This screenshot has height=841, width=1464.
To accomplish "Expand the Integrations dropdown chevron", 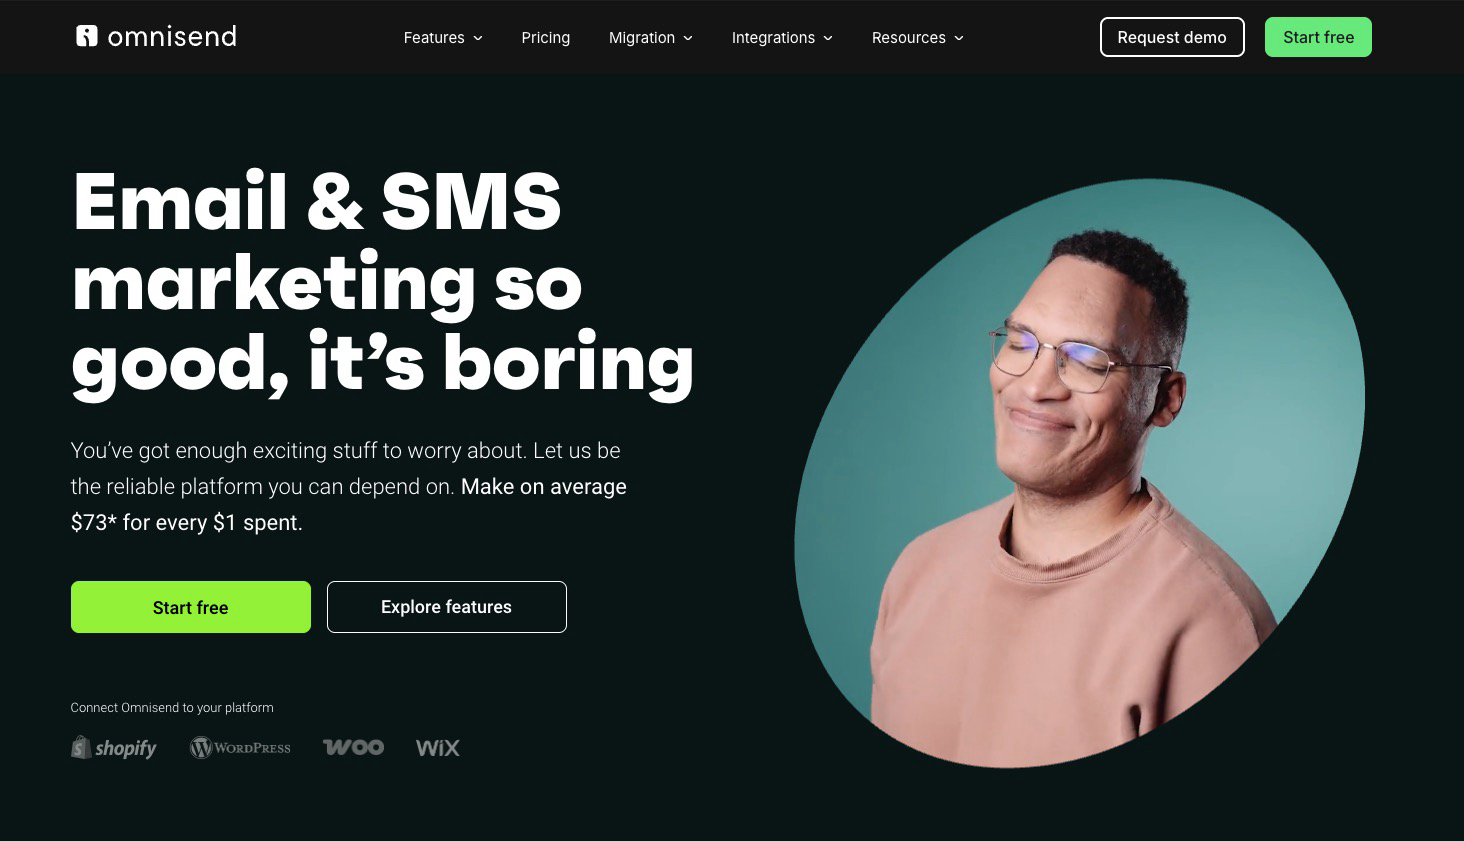I will click(x=828, y=38).
